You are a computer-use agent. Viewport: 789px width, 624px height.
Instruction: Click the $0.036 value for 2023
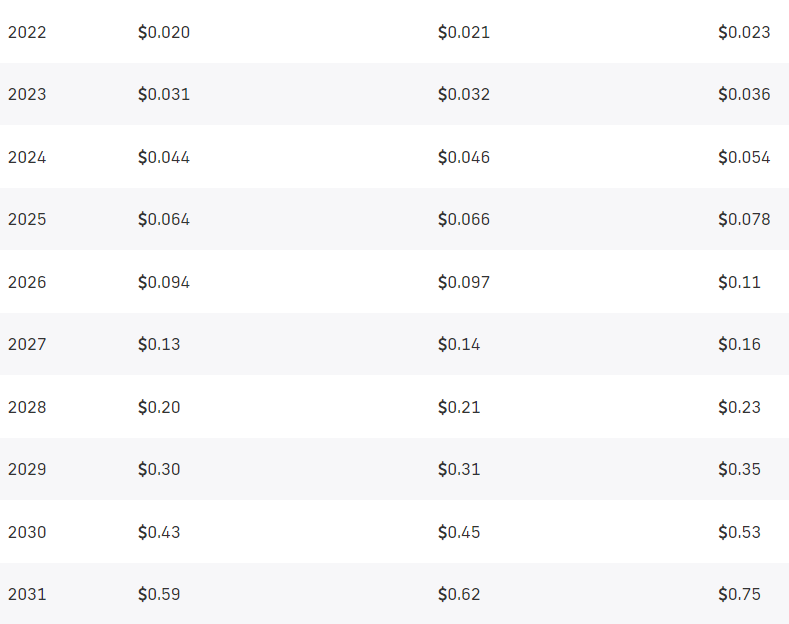744,94
